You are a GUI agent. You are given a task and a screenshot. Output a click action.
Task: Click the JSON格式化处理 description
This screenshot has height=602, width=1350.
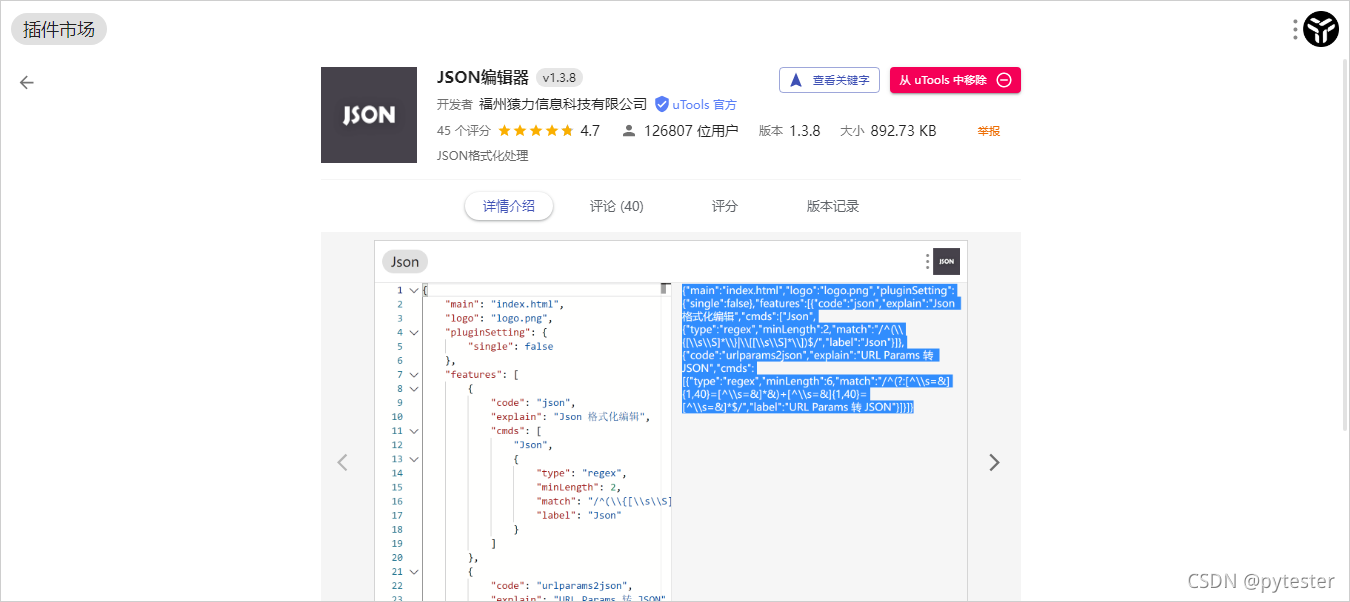pyautogui.click(x=483, y=156)
